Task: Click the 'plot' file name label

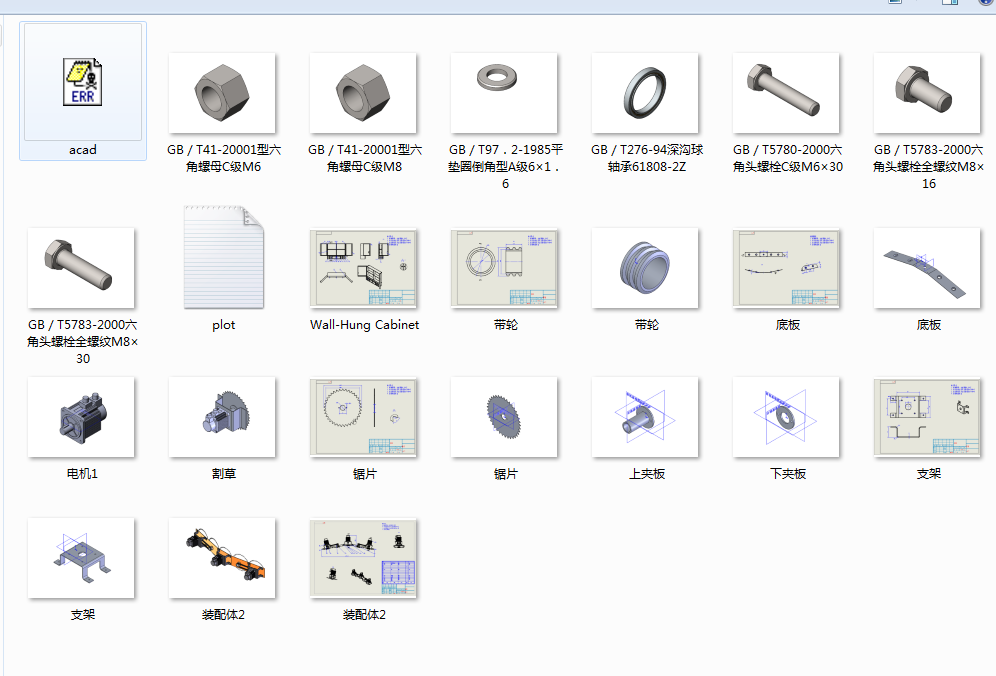Action: coord(224,325)
